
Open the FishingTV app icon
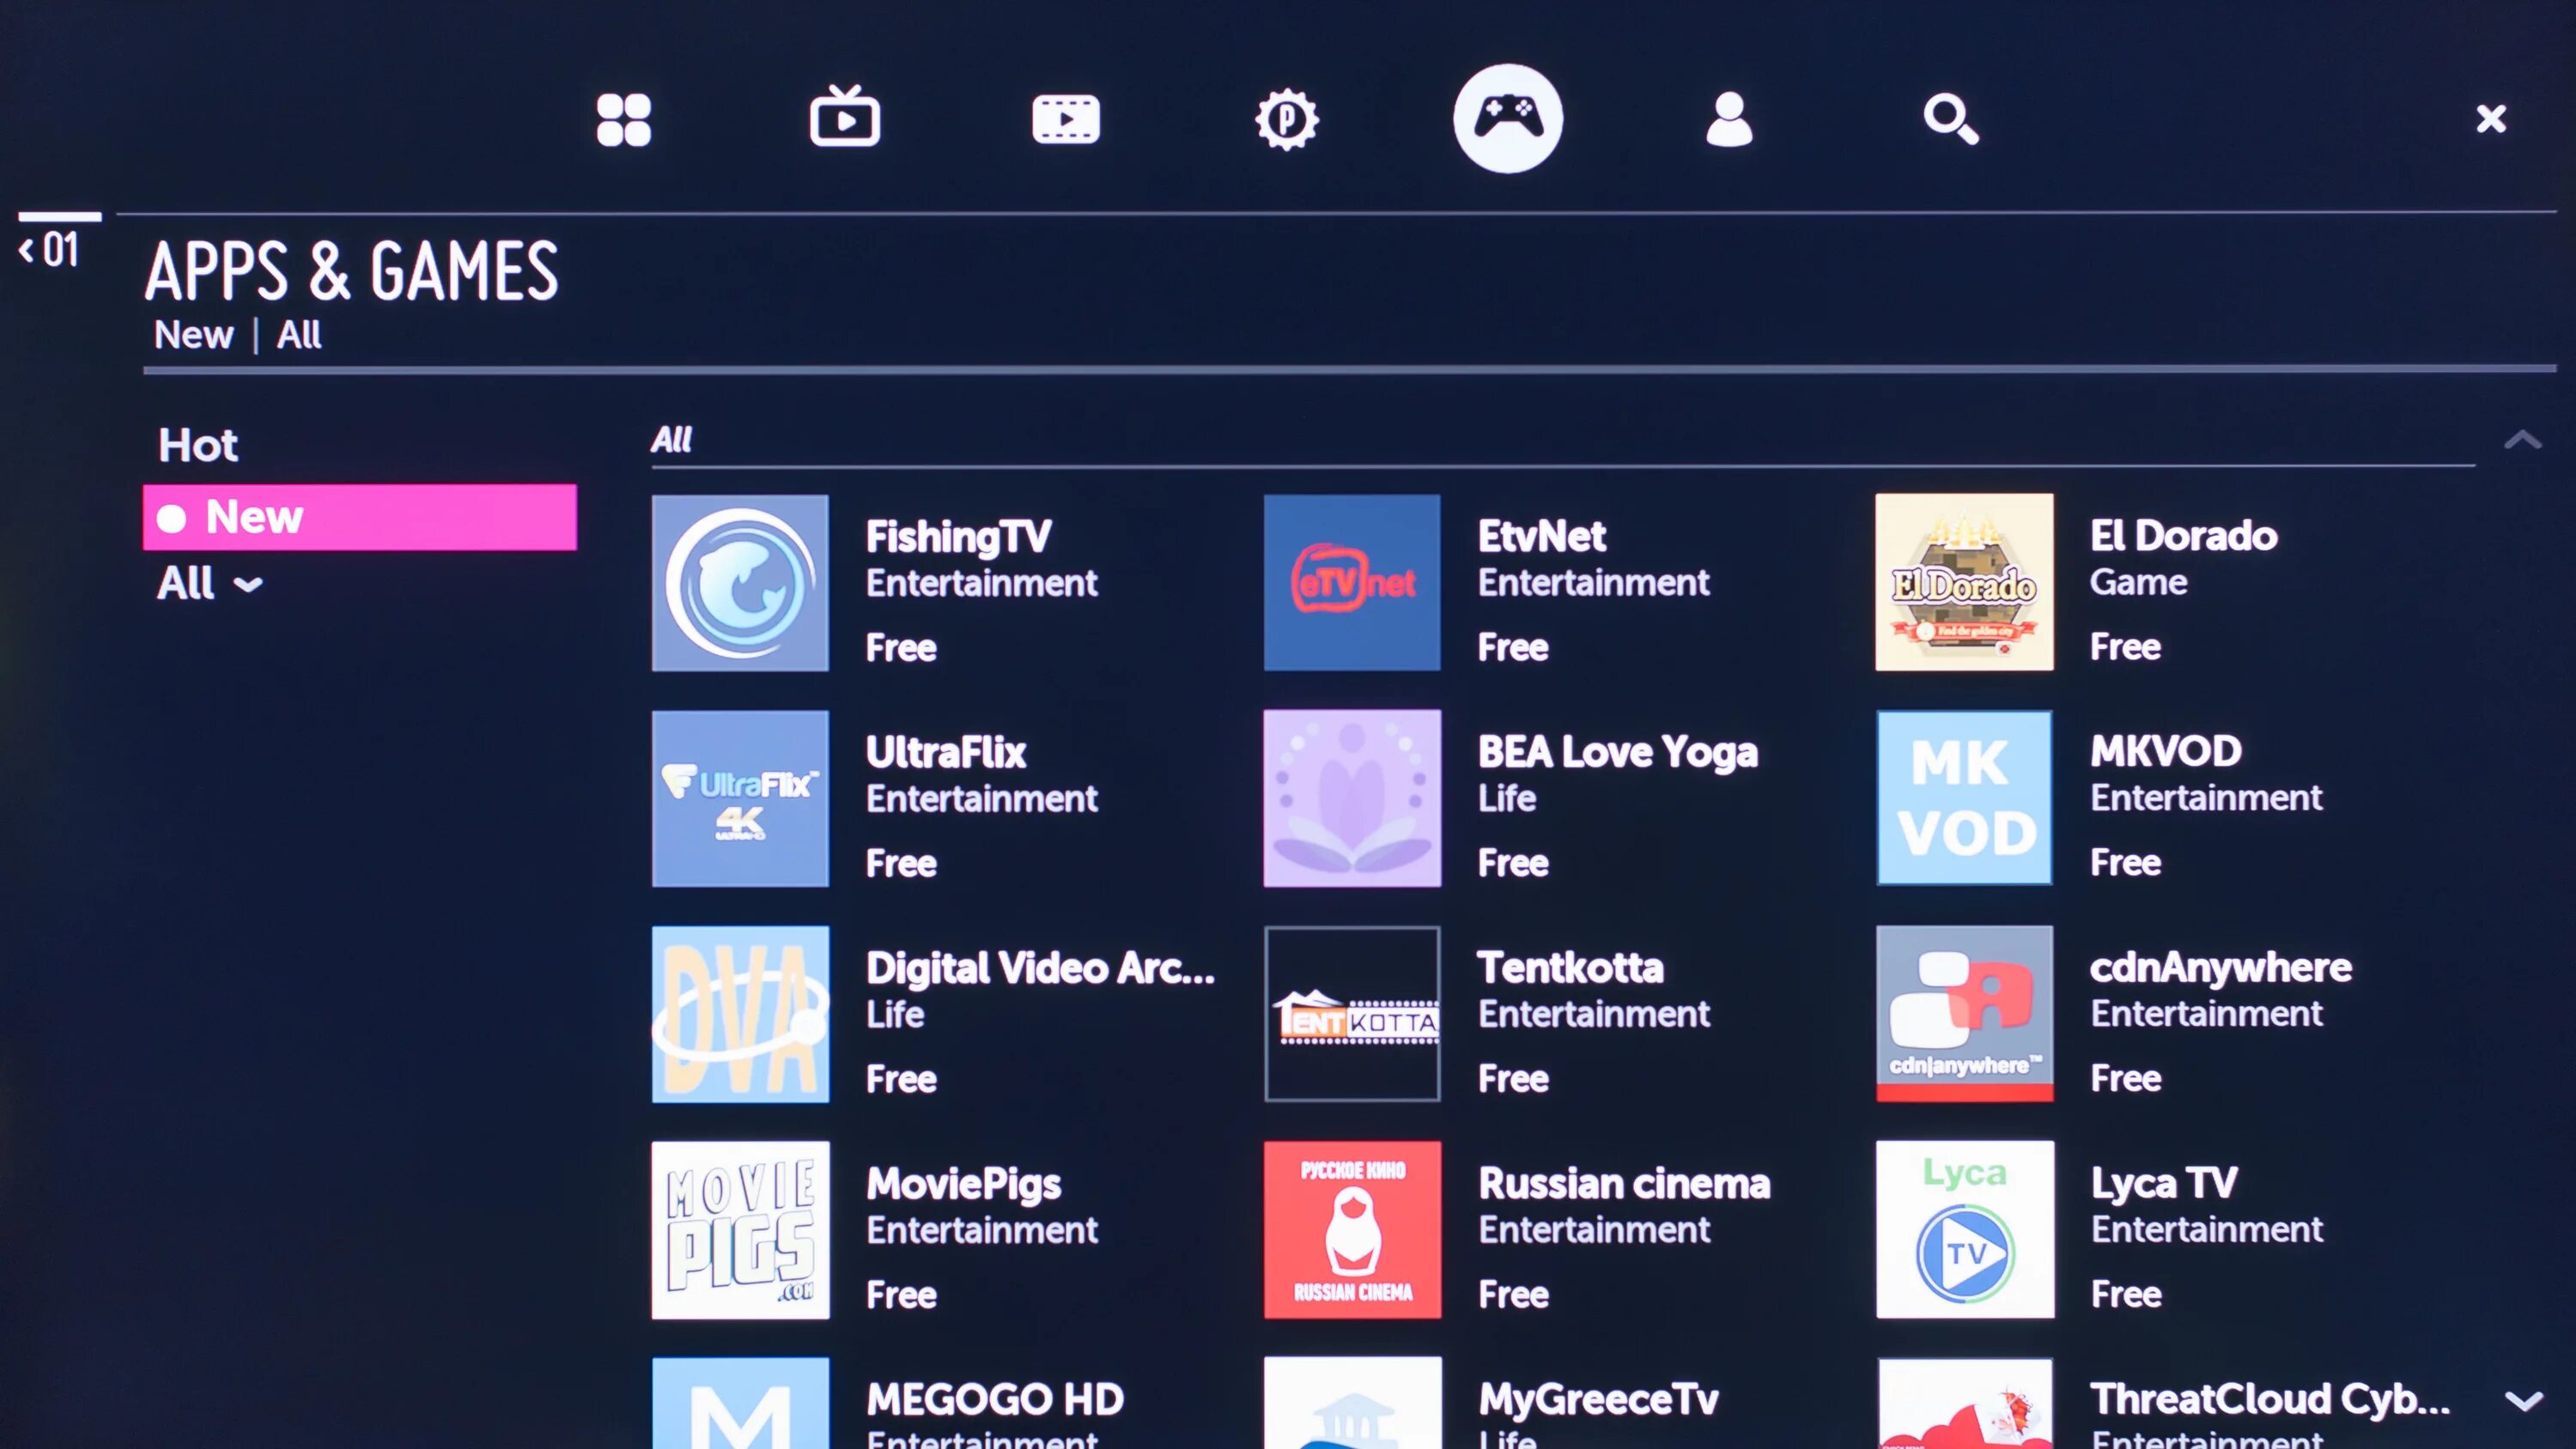[x=740, y=583]
